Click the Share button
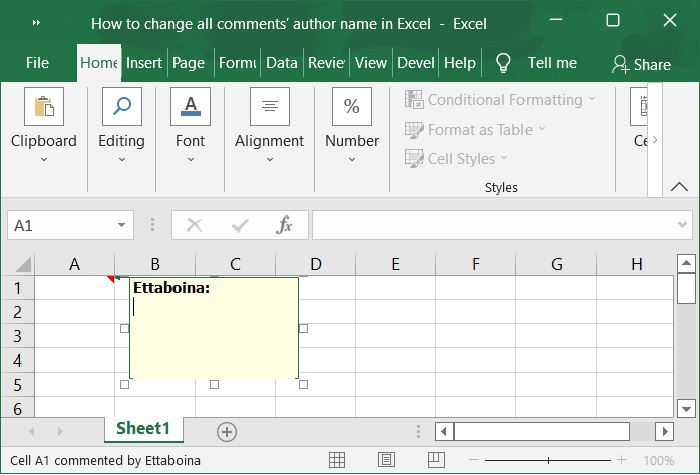700x475 pixels. 641,64
